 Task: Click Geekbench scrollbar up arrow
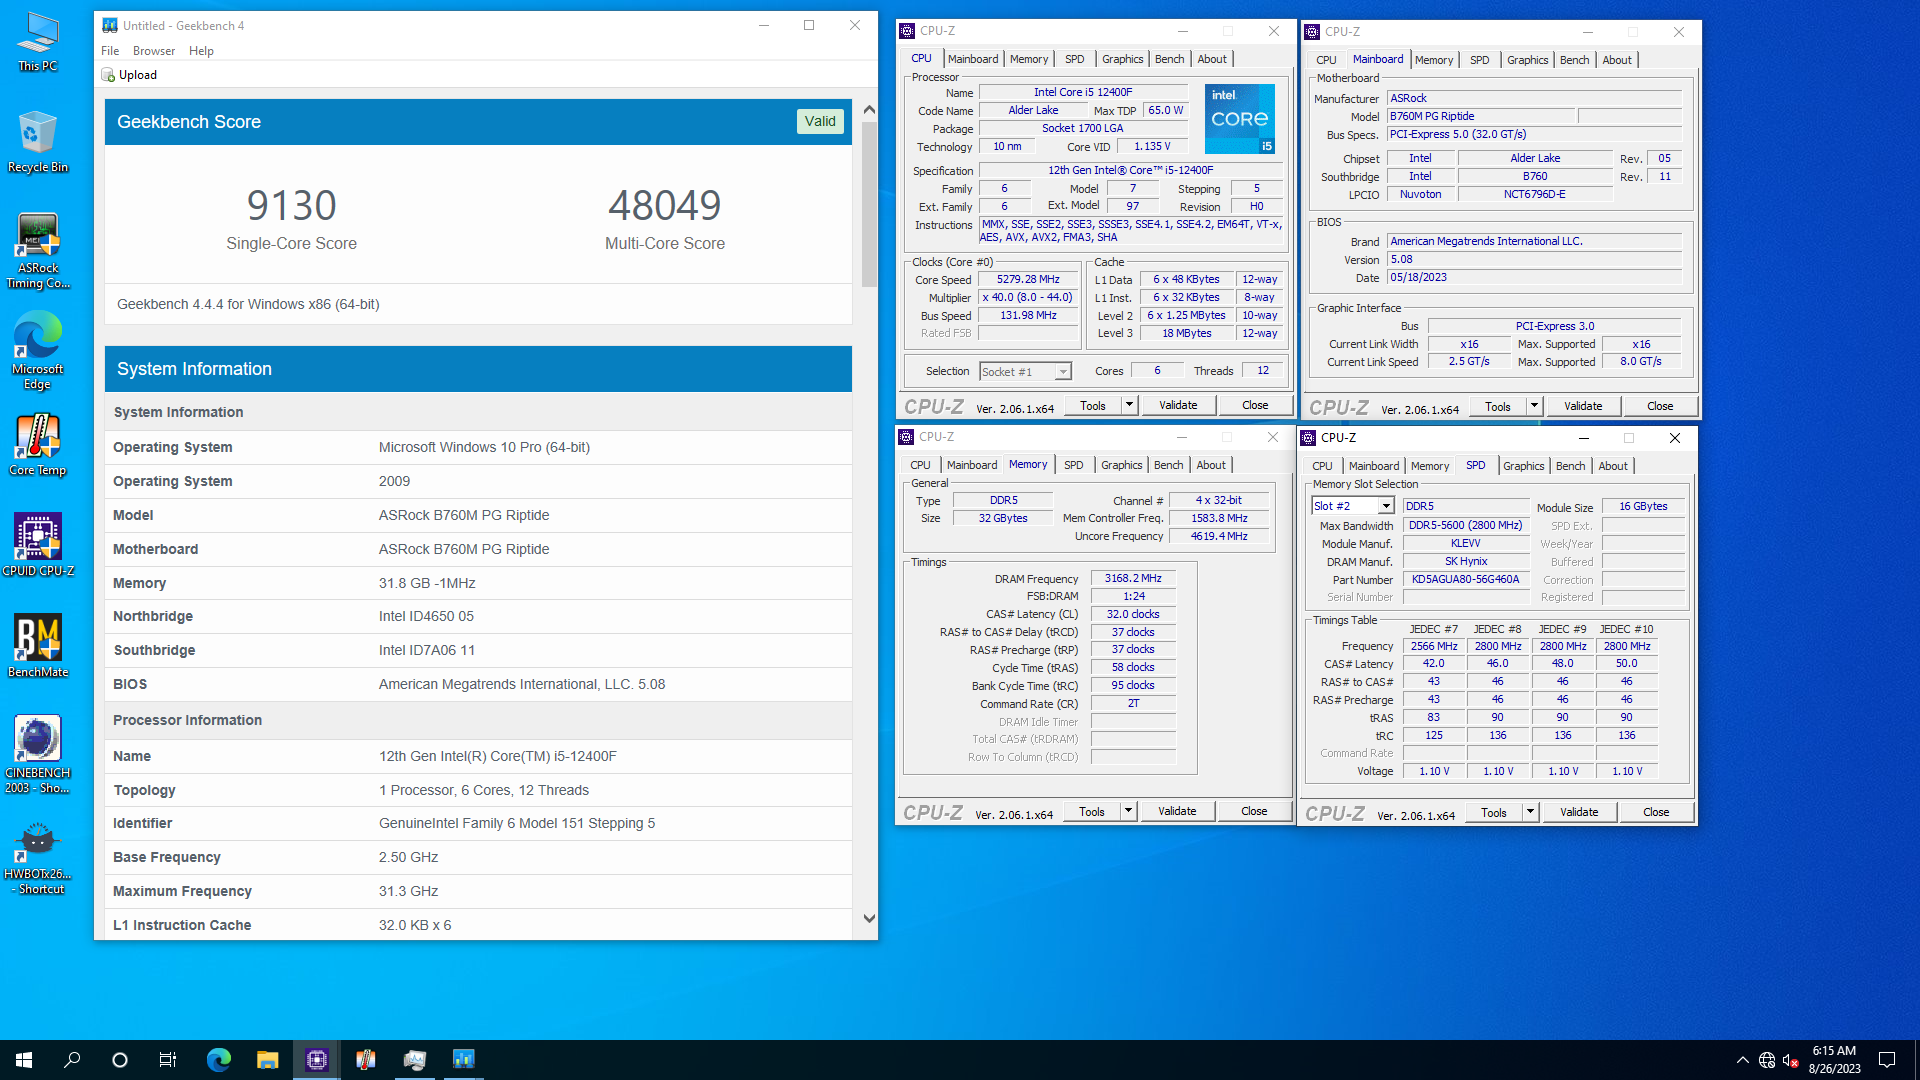click(x=869, y=110)
